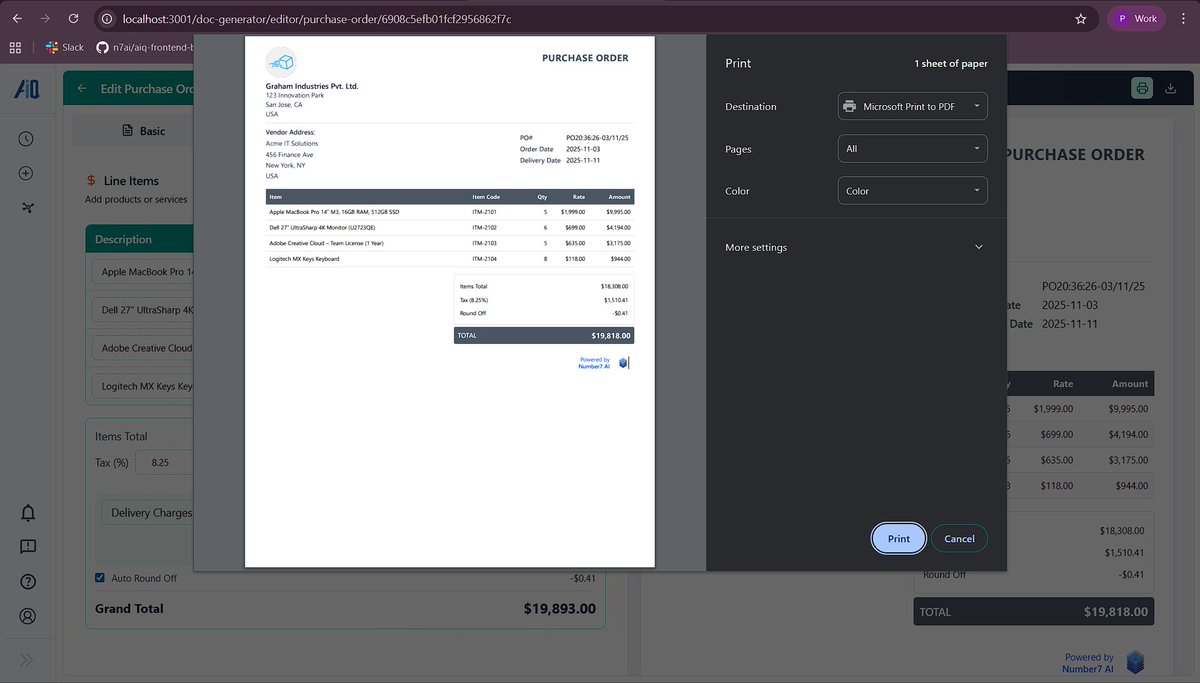Image resolution: width=1200 pixels, height=683 pixels.
Task: Click "$9,995.00" amount in background table
Action: coord(1128,409)
